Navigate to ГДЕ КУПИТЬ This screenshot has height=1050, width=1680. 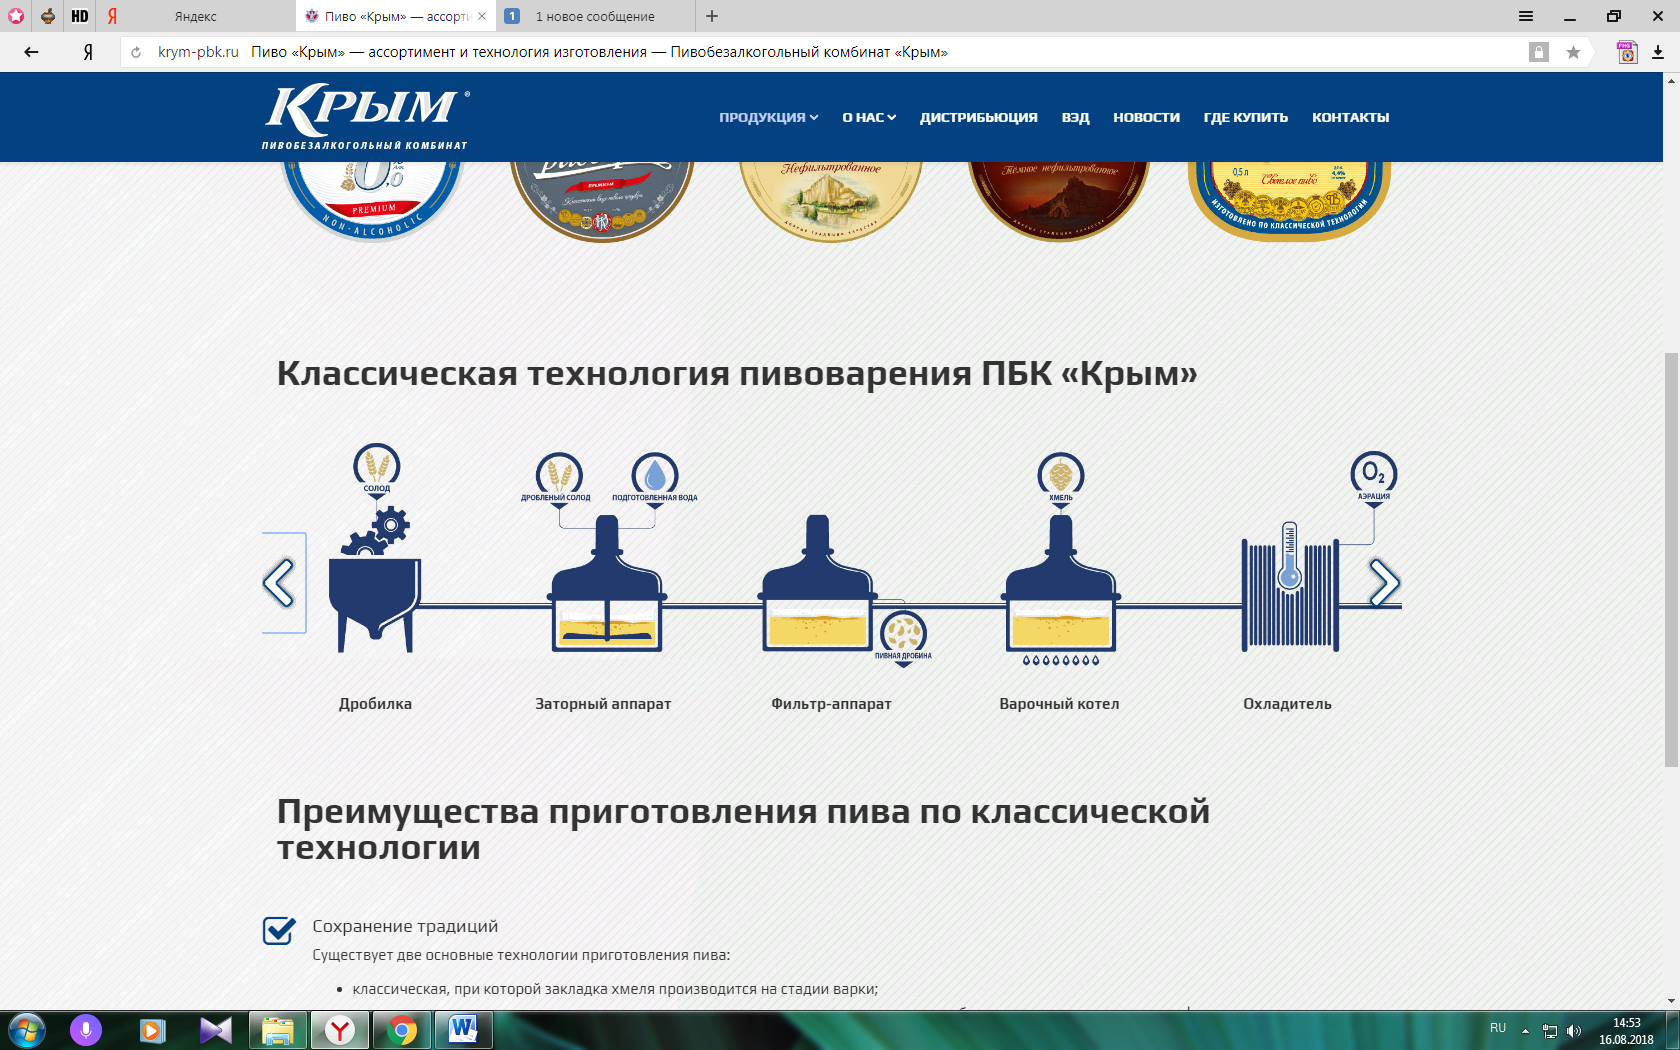click(x=1245, y=117)
